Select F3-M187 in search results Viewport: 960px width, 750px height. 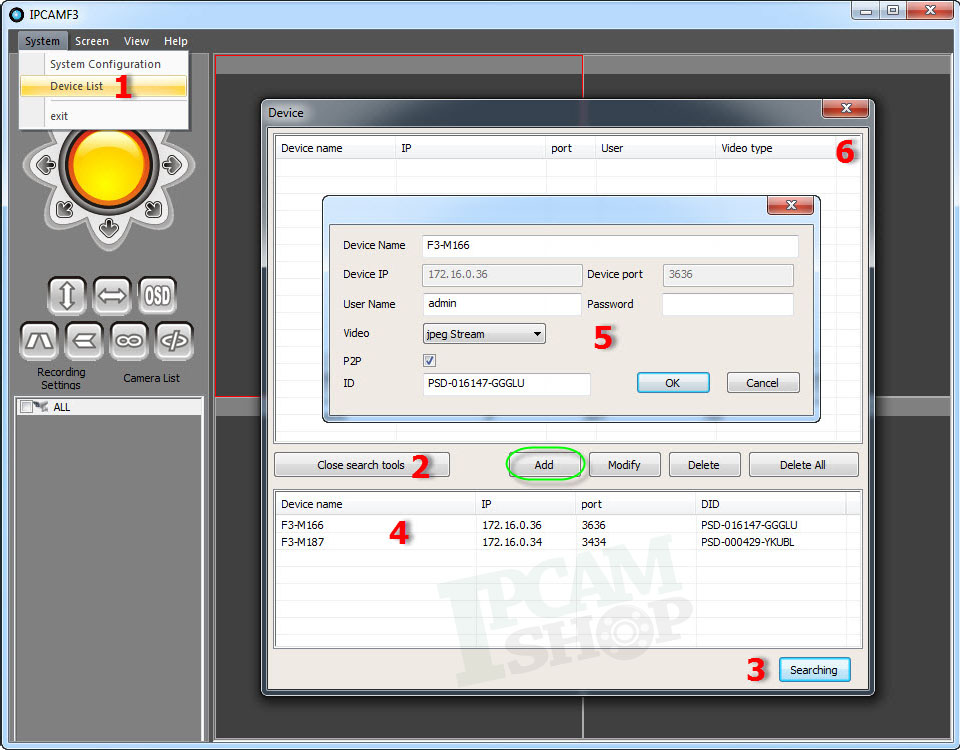[302, 542]
